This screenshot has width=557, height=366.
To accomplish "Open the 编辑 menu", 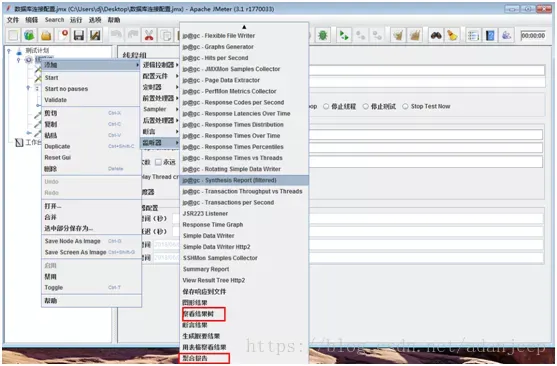I will pyautogui.click(x=32, y=20).
